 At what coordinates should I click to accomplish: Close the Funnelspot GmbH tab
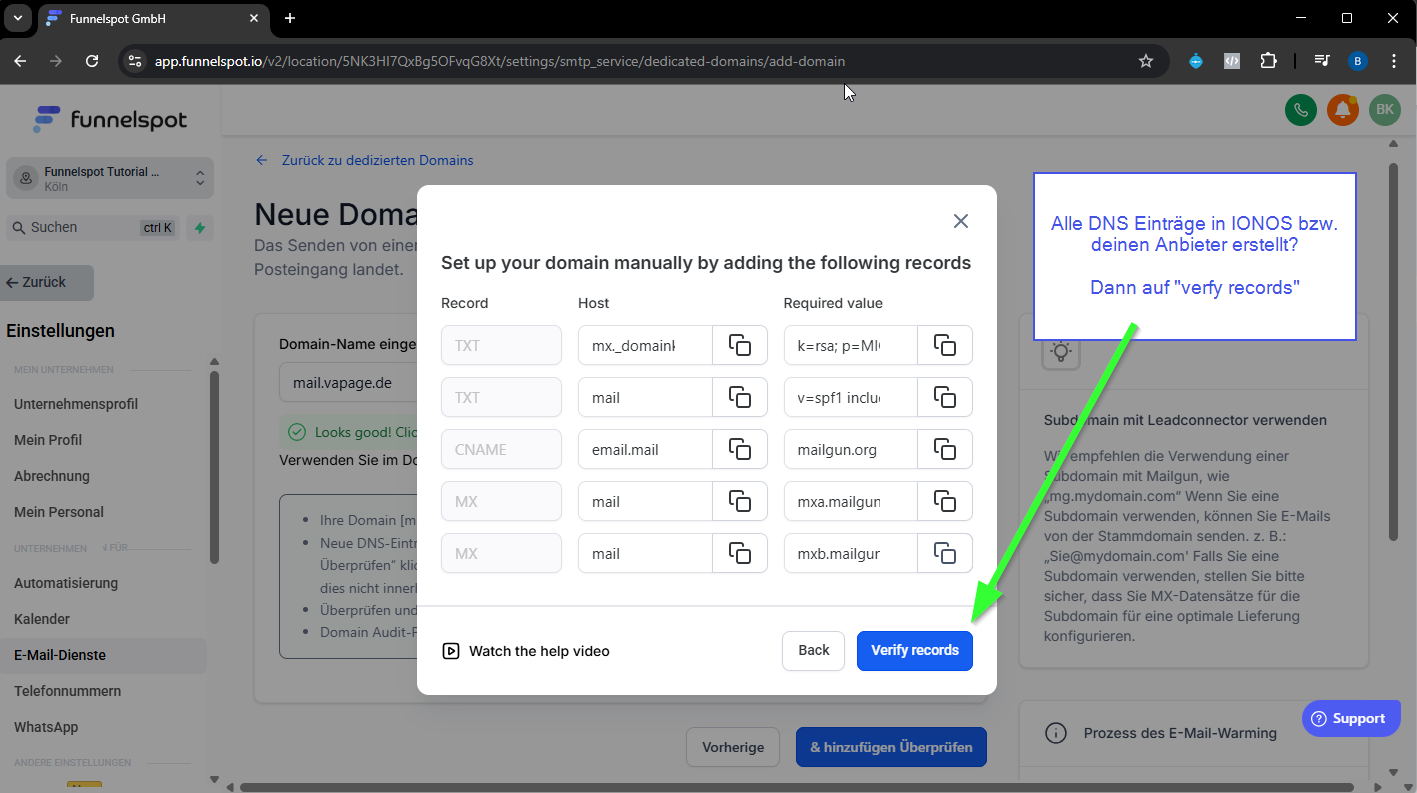(x=254, y=18)
